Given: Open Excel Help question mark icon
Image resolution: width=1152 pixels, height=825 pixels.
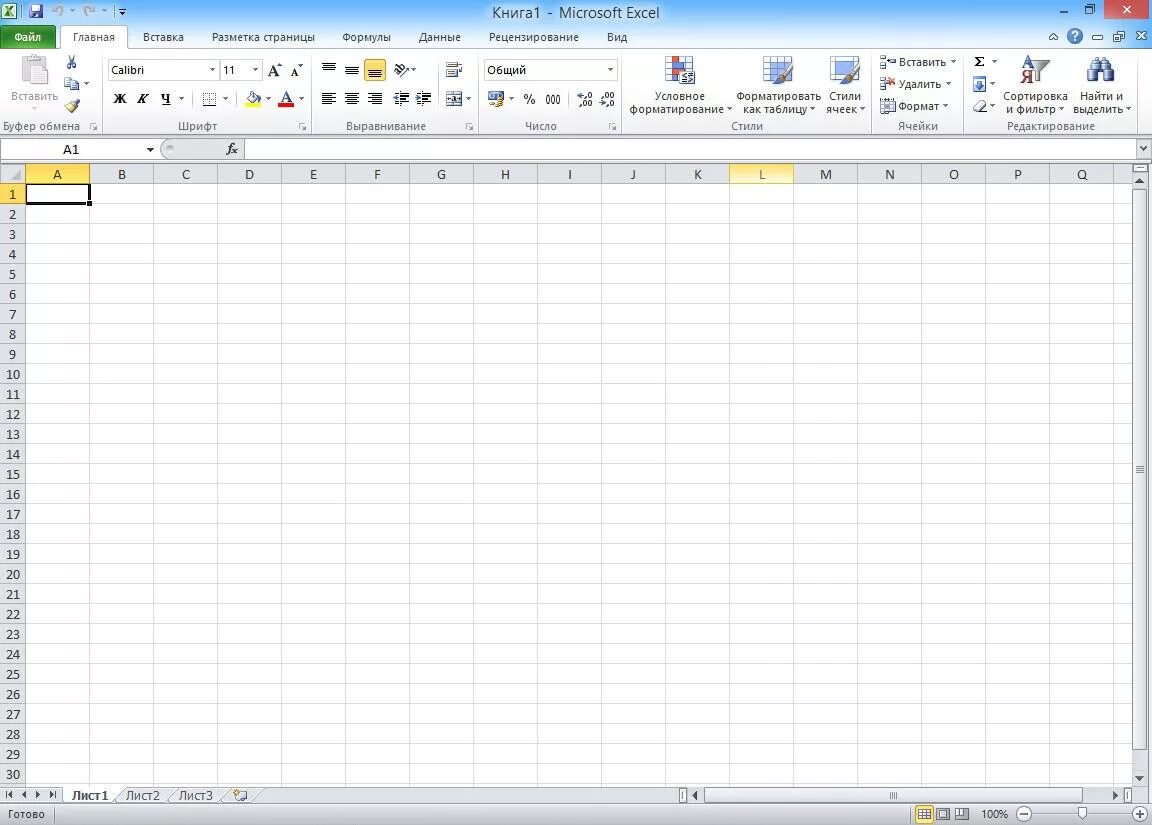Looking at the screenshot, I should (1075, 36).
